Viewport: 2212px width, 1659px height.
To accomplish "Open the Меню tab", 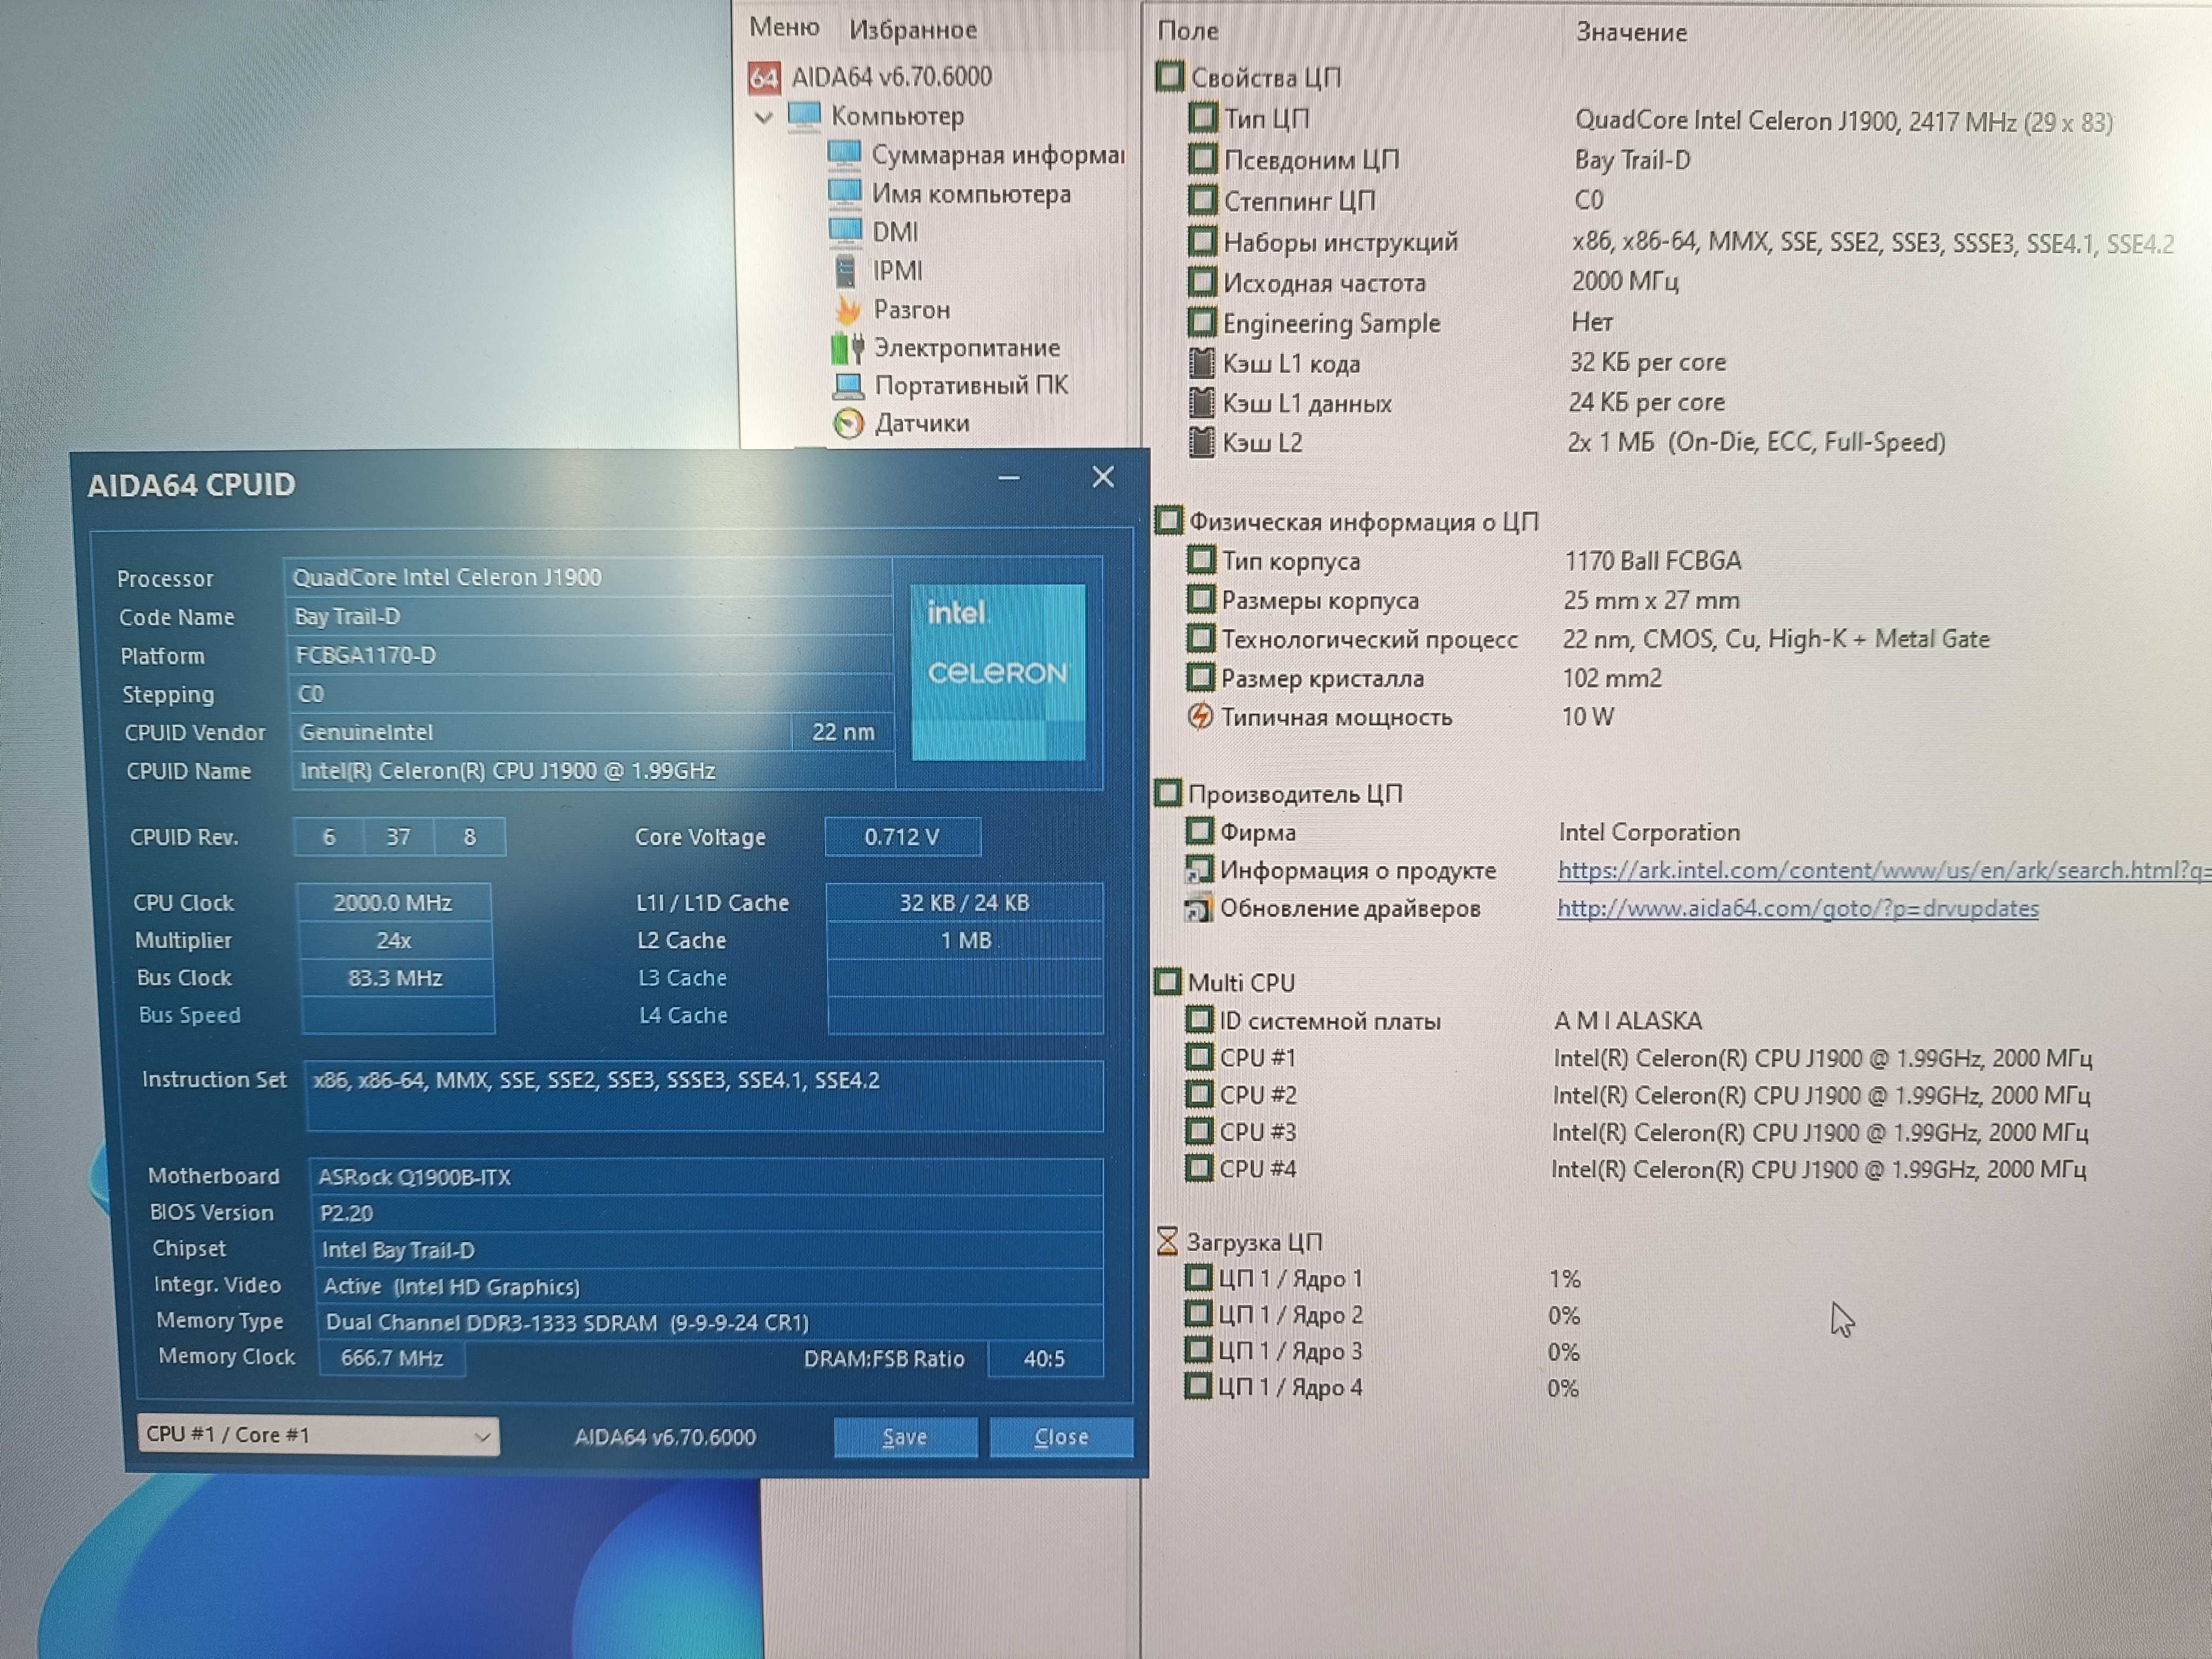I will pyautogui.click(x=784, y=28).
